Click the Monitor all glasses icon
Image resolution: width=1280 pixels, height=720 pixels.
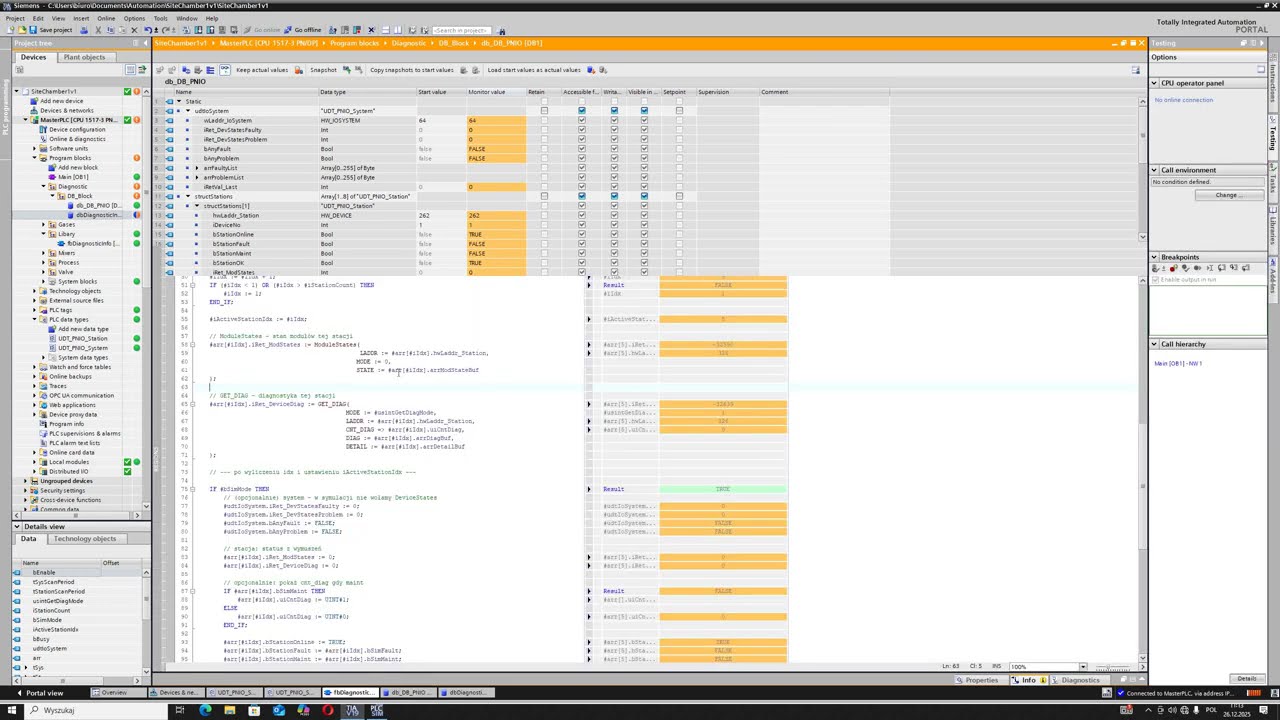[x=225, y=70]
